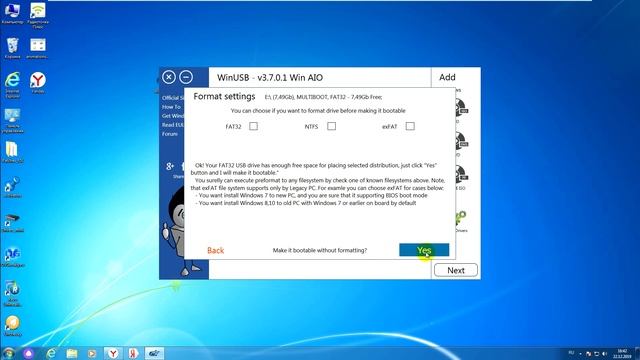
Task: Open the Computer desktop icon
Action: pos(12,13)
